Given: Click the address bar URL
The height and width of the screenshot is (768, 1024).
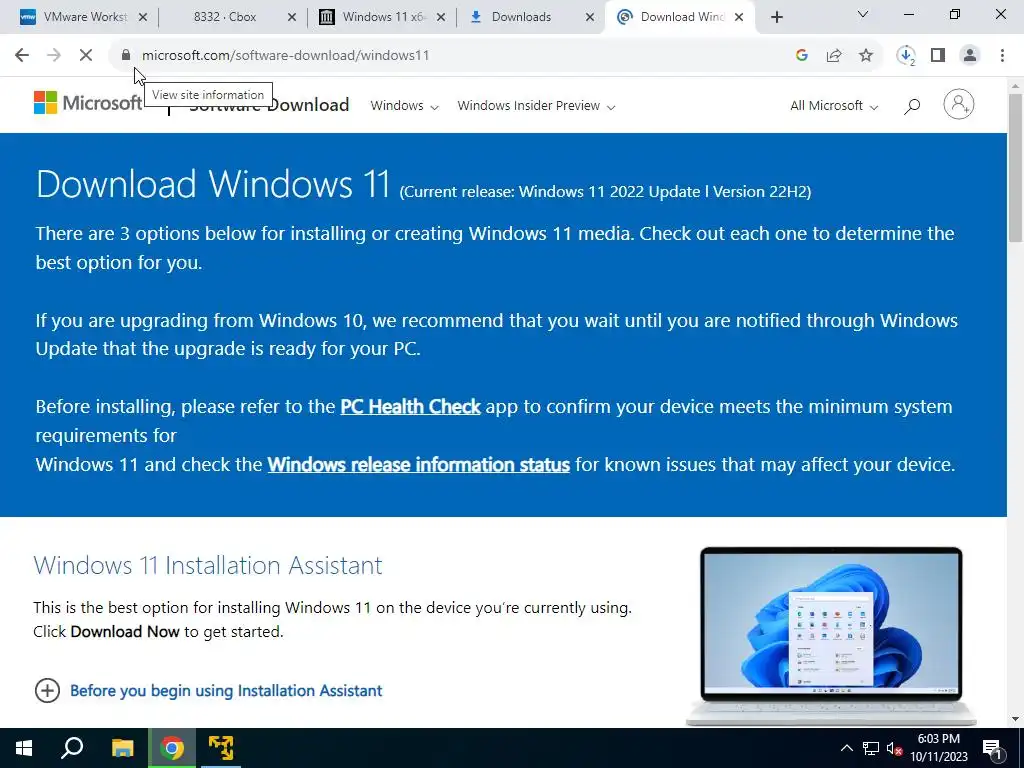Looking at the screenshot, I should point(285,56).
